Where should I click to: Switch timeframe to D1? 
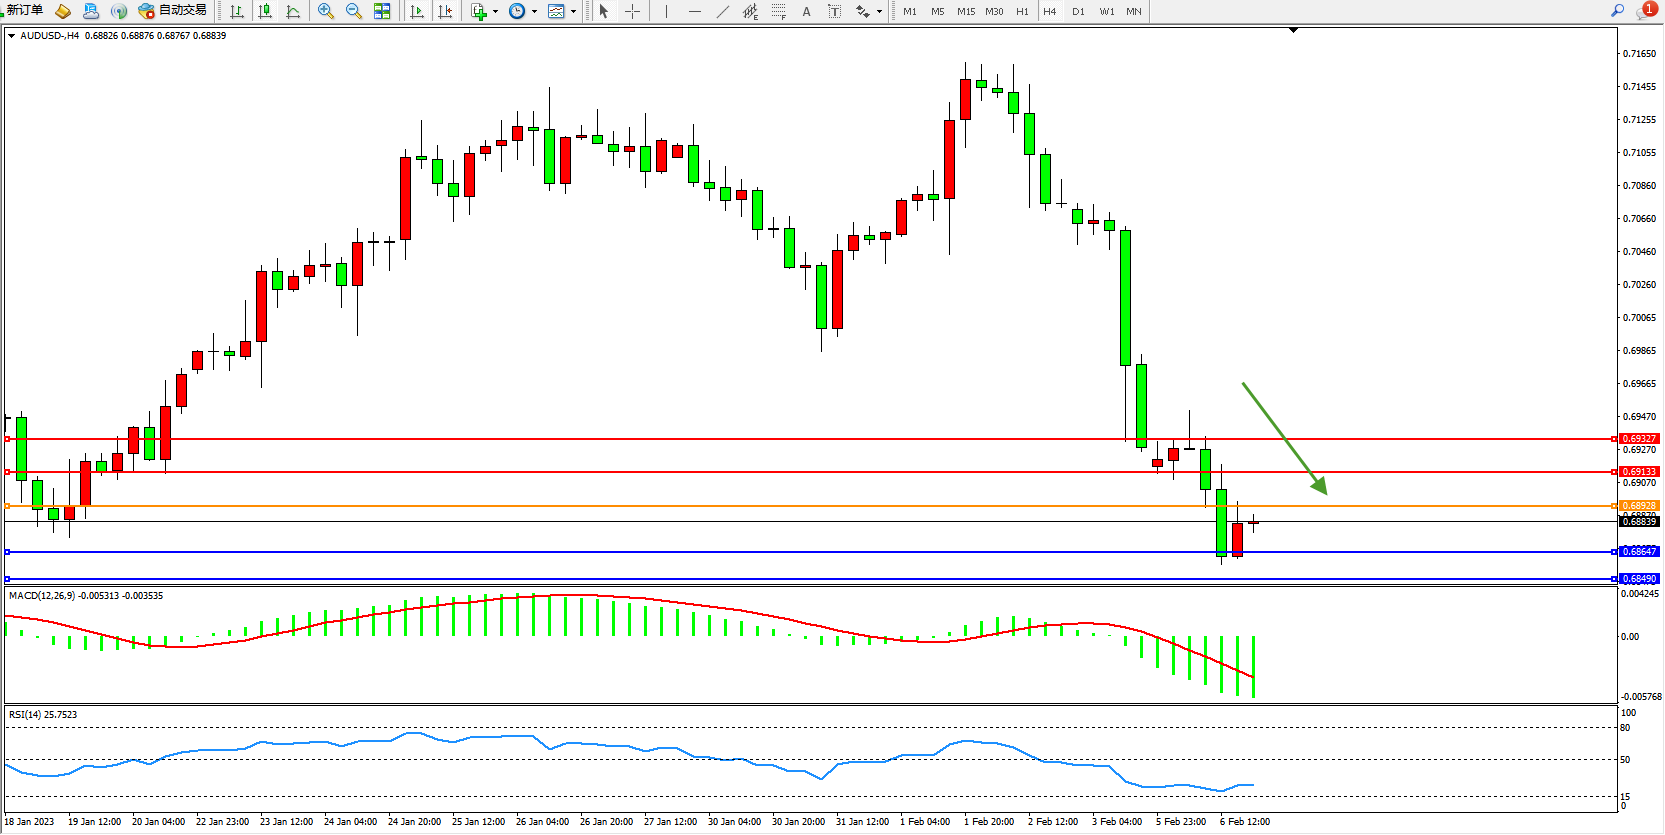tap(1078, 12)
